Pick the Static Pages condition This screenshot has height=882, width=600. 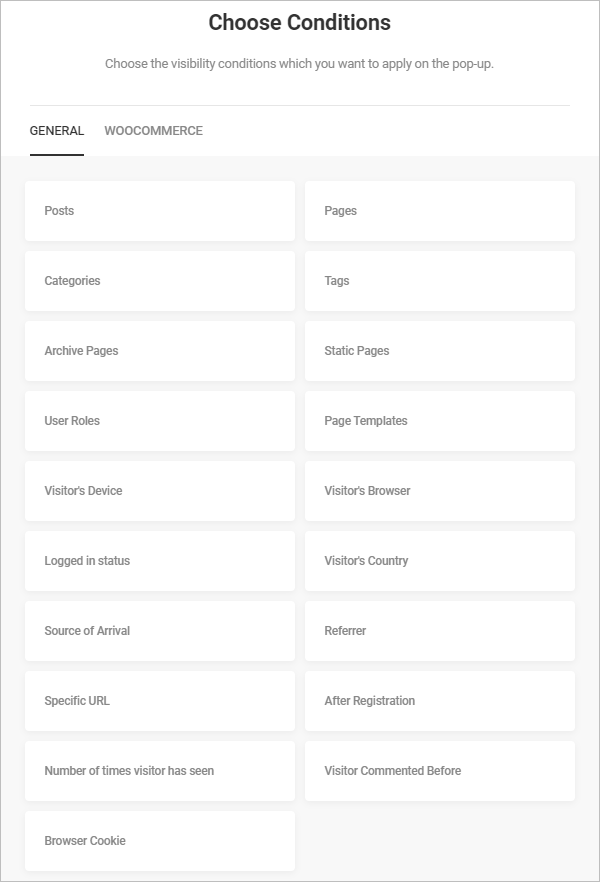click(x=440, y=351)
